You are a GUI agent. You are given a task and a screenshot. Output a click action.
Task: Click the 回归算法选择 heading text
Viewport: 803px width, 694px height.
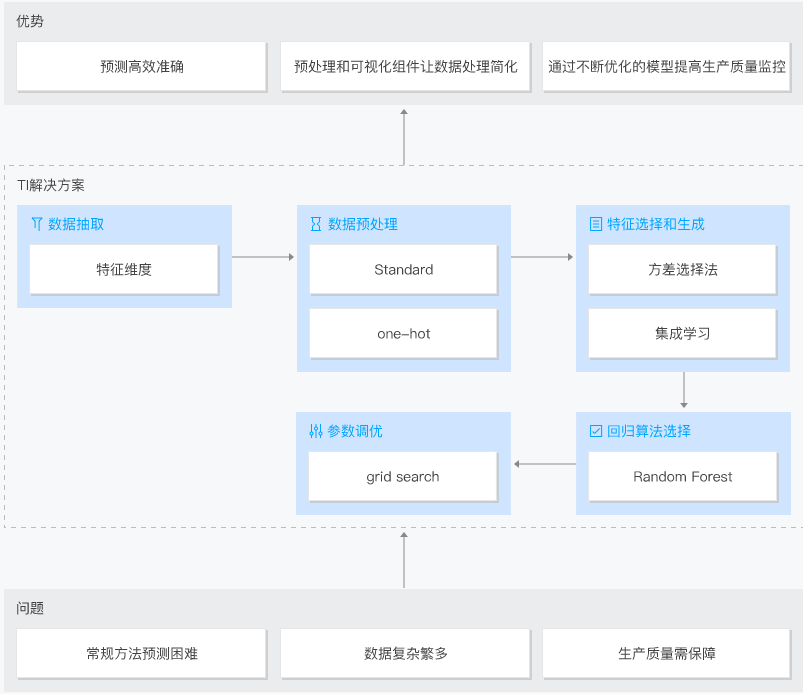coord(649,431)
